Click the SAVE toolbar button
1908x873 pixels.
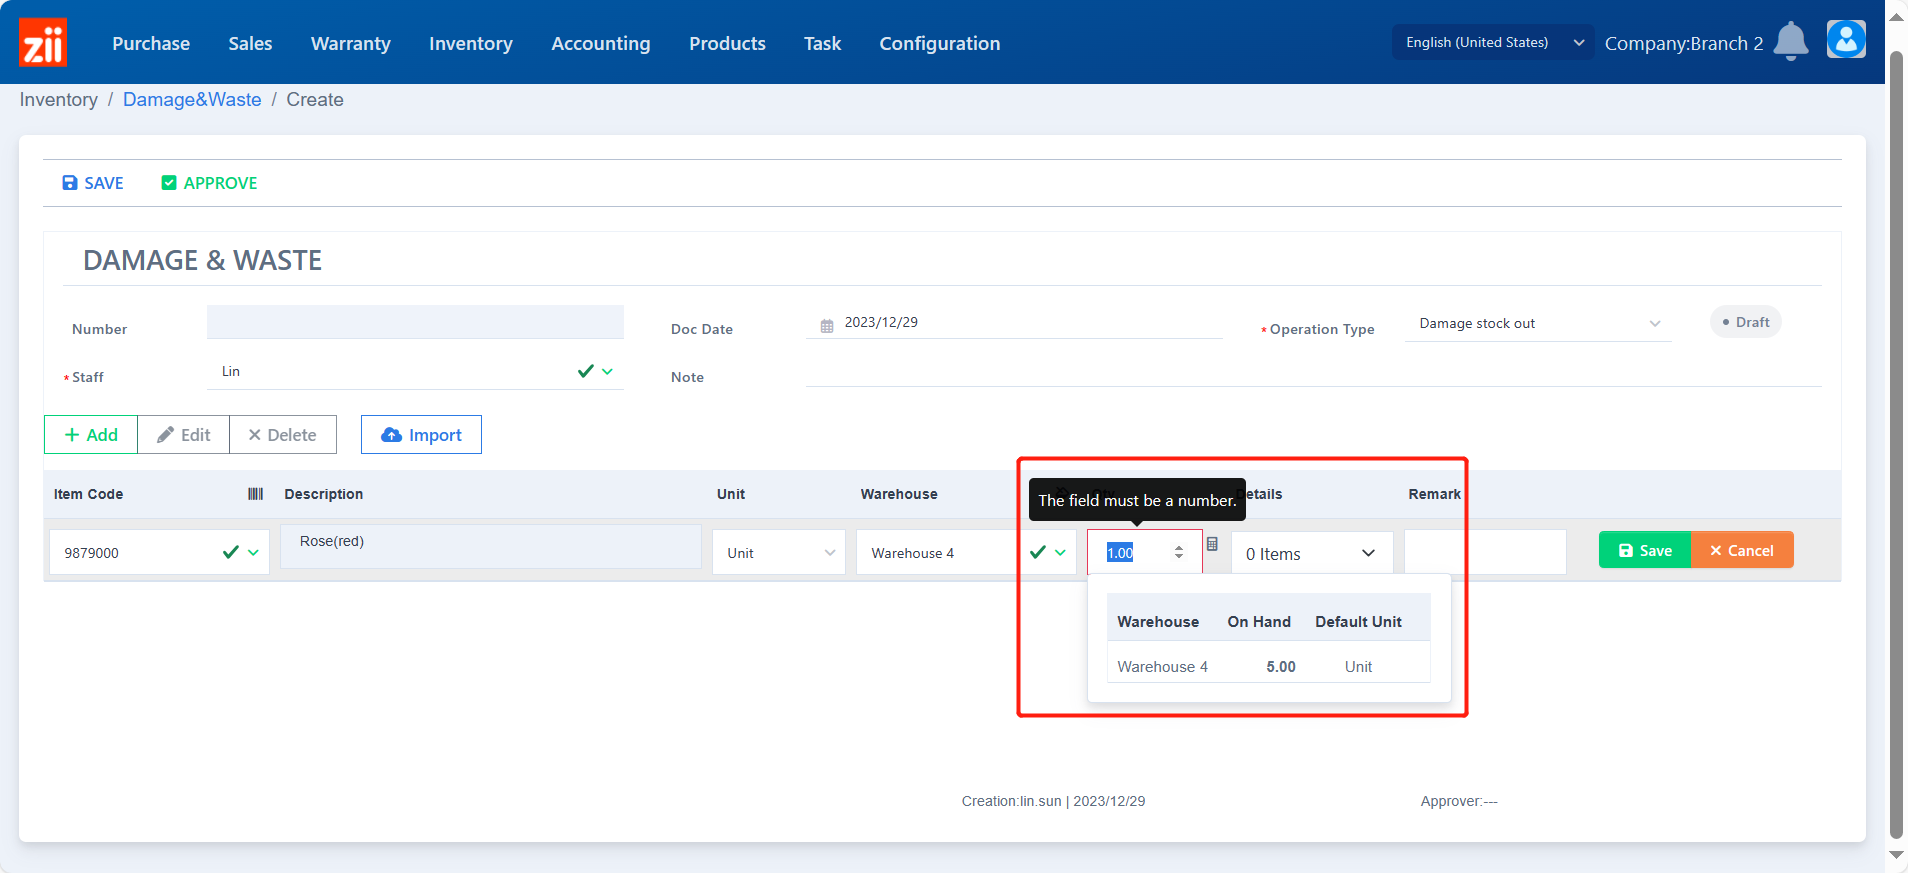point(93,183)
